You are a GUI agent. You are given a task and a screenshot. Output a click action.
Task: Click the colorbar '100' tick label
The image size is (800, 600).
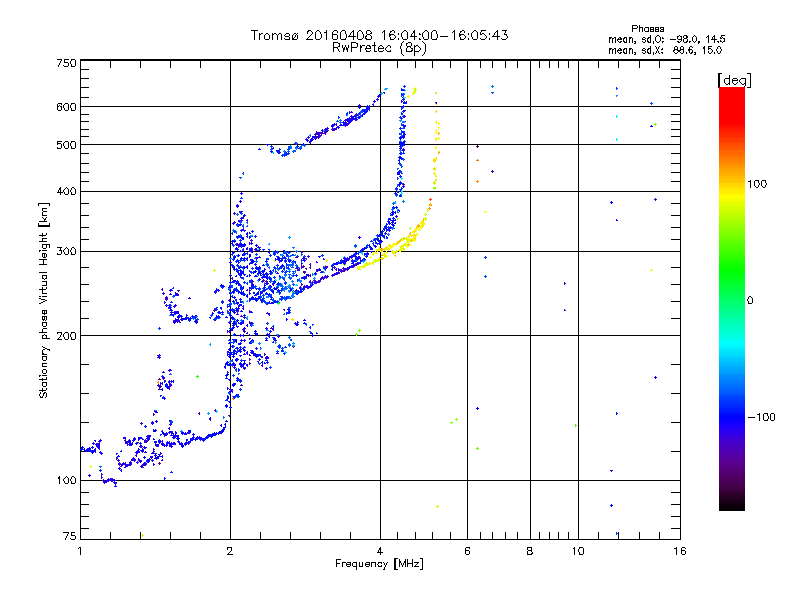(757, 184)
